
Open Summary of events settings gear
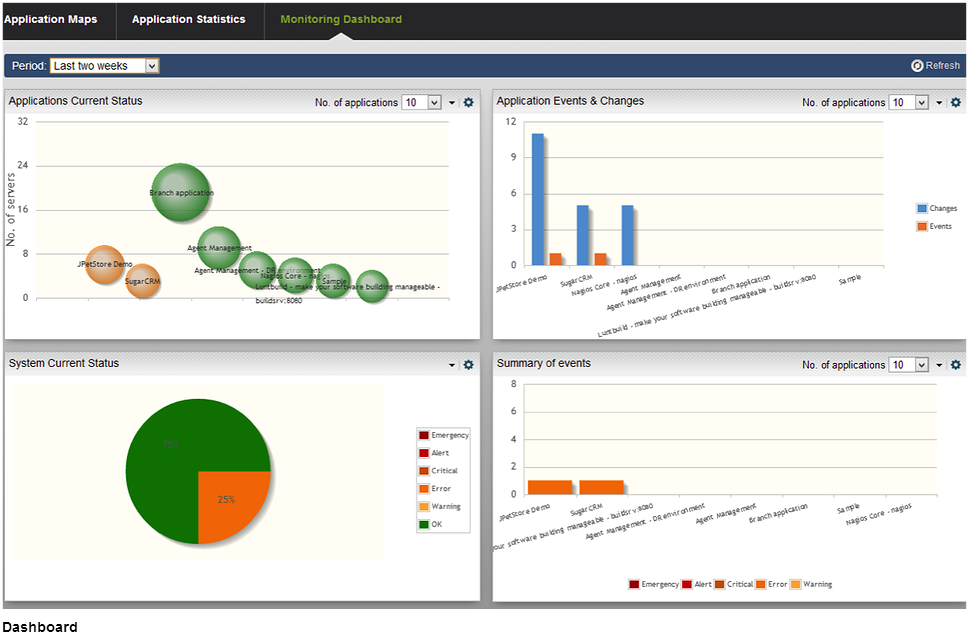[x=956, y=365]
